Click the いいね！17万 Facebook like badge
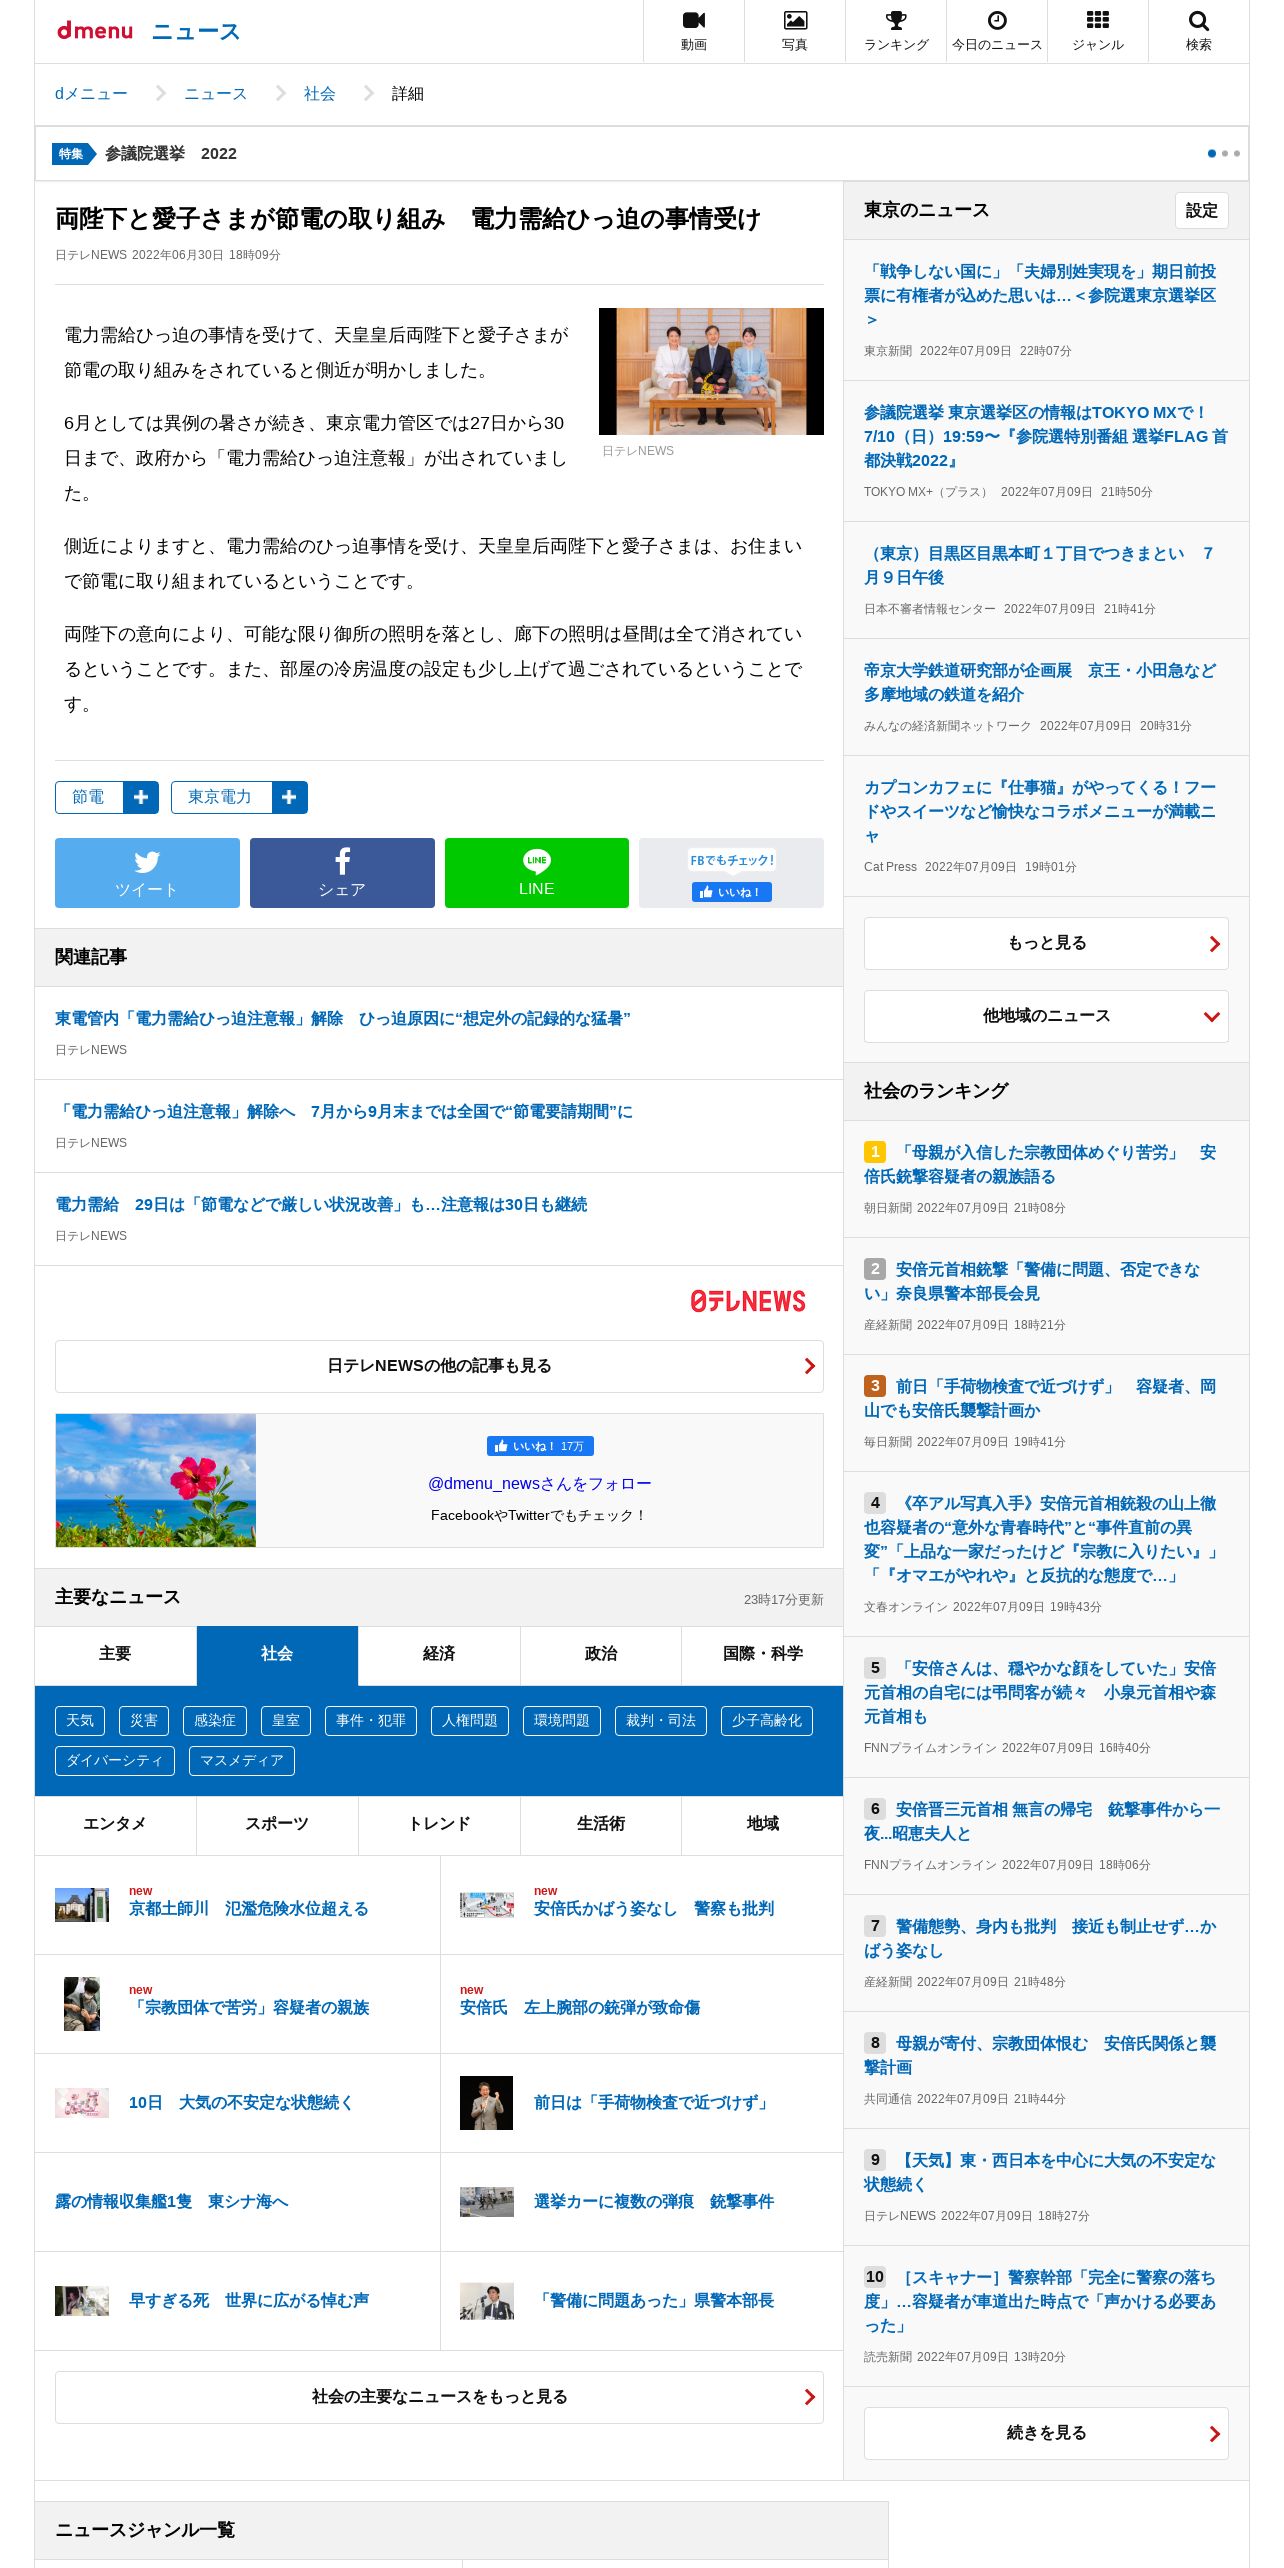The height and width of the screenshot is (2568, 1284). coord(540,1446)
